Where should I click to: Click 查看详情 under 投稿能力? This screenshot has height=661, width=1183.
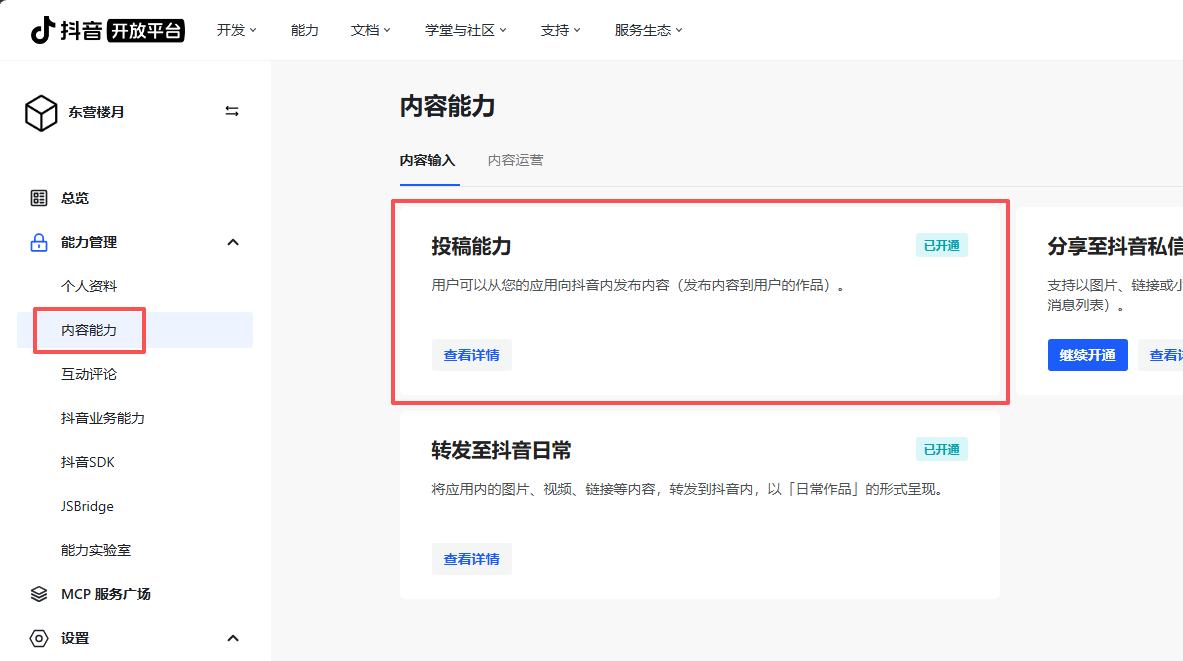pyautogui.click(x=472, y=355)
